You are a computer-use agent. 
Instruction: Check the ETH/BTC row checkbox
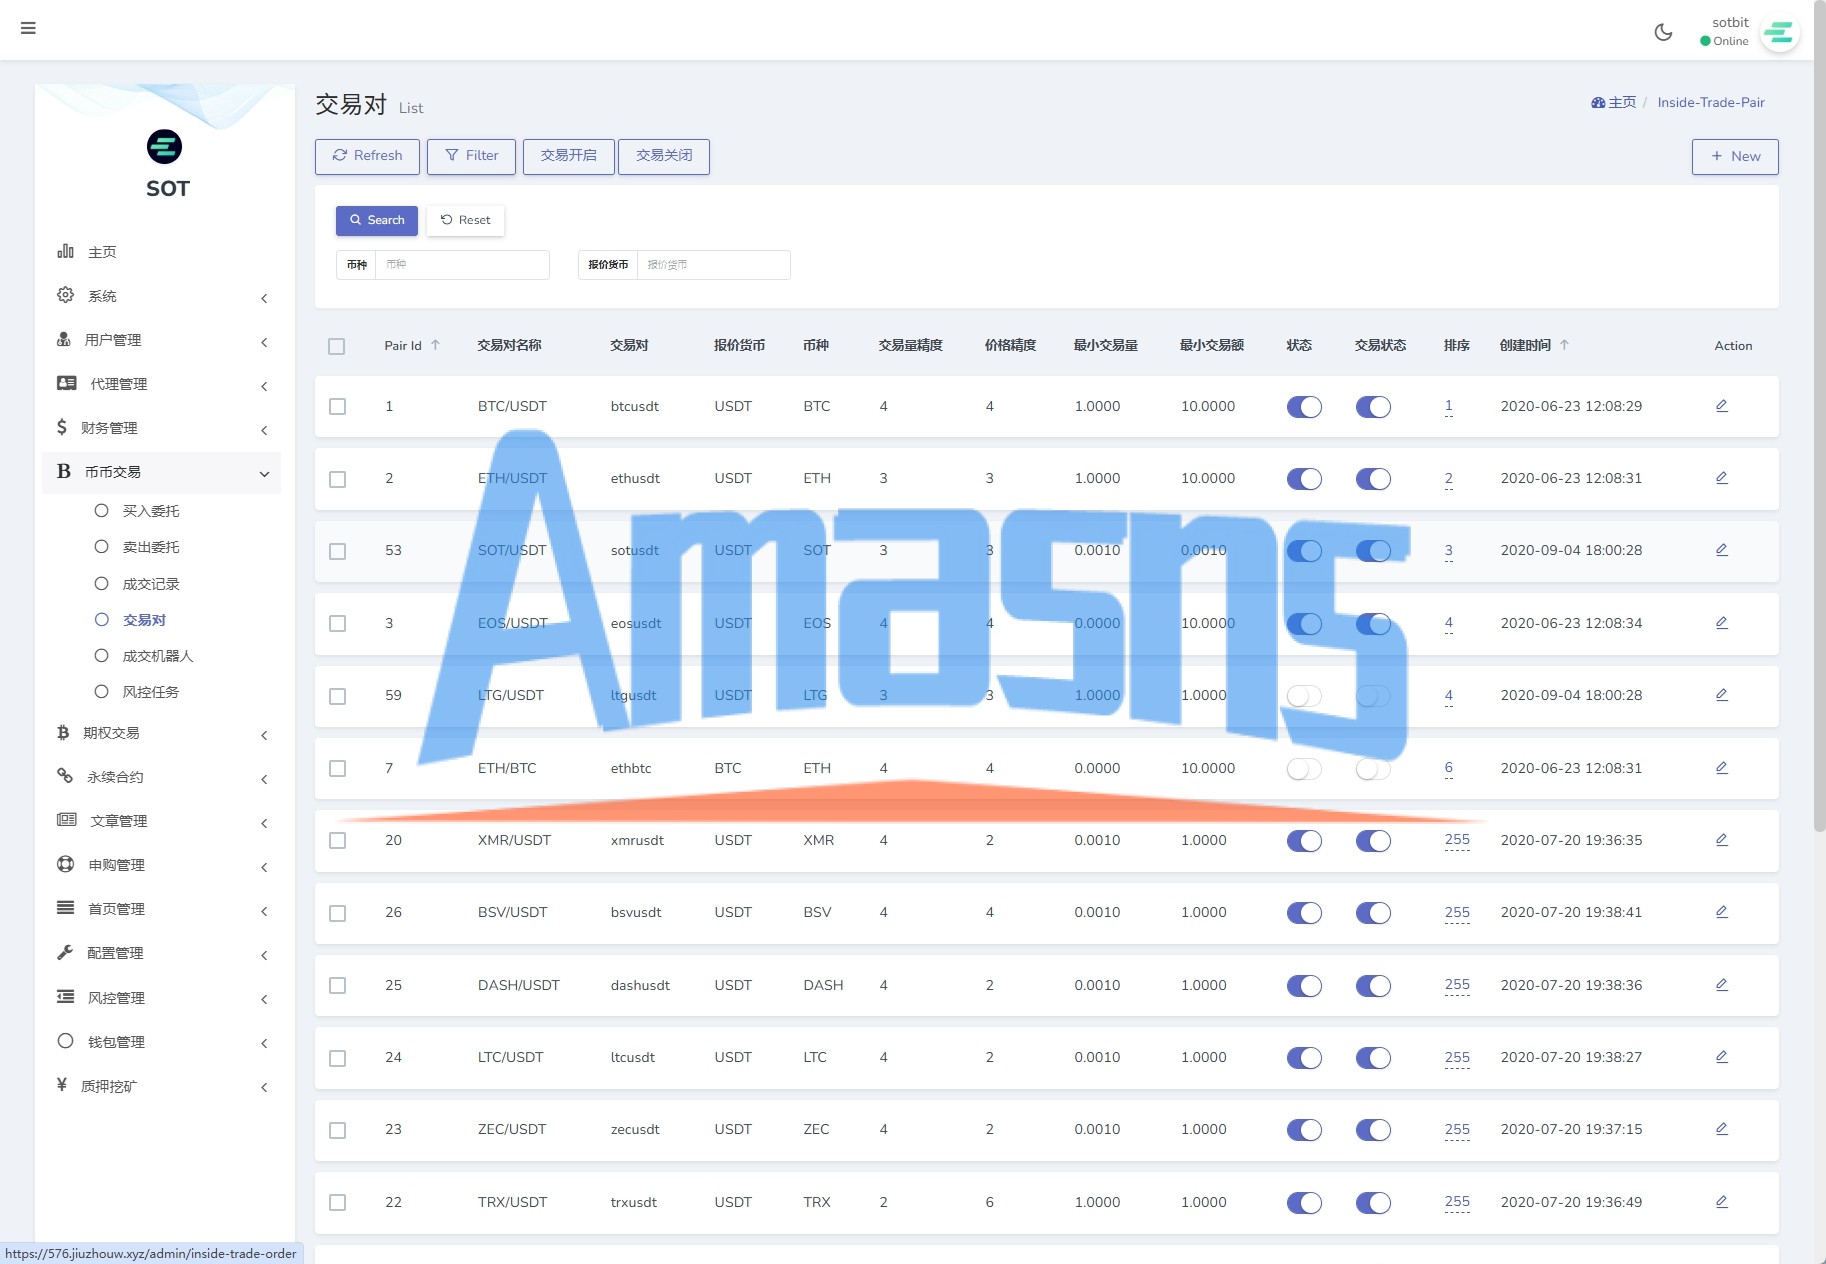click(x=338, y=769)
